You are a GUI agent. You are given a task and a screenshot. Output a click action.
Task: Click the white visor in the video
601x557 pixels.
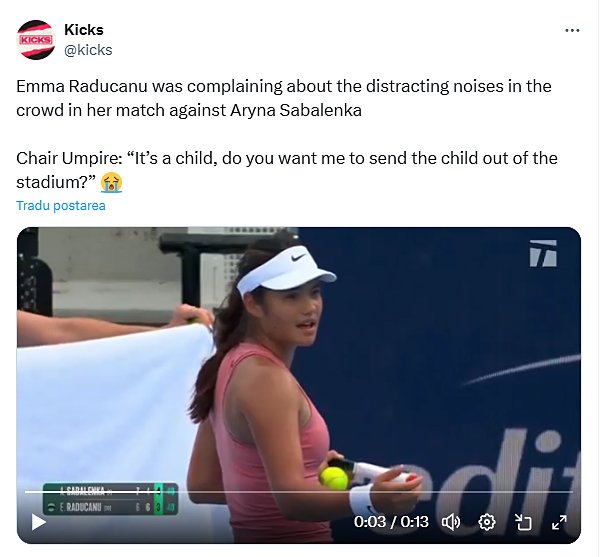click(x=286, y=271)
